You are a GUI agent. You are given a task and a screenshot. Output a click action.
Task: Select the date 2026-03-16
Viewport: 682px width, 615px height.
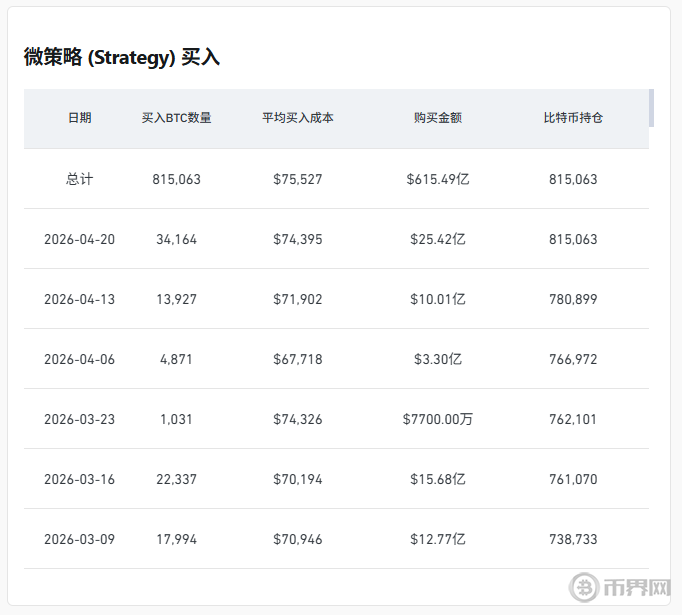coord(80,479)
